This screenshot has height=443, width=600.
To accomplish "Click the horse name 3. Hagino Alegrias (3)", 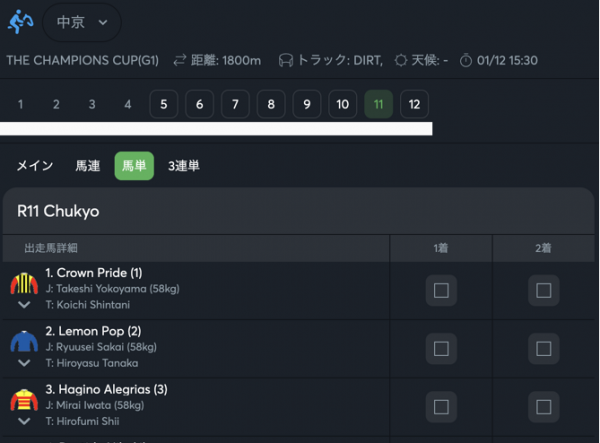I will [x=106, y=389].
